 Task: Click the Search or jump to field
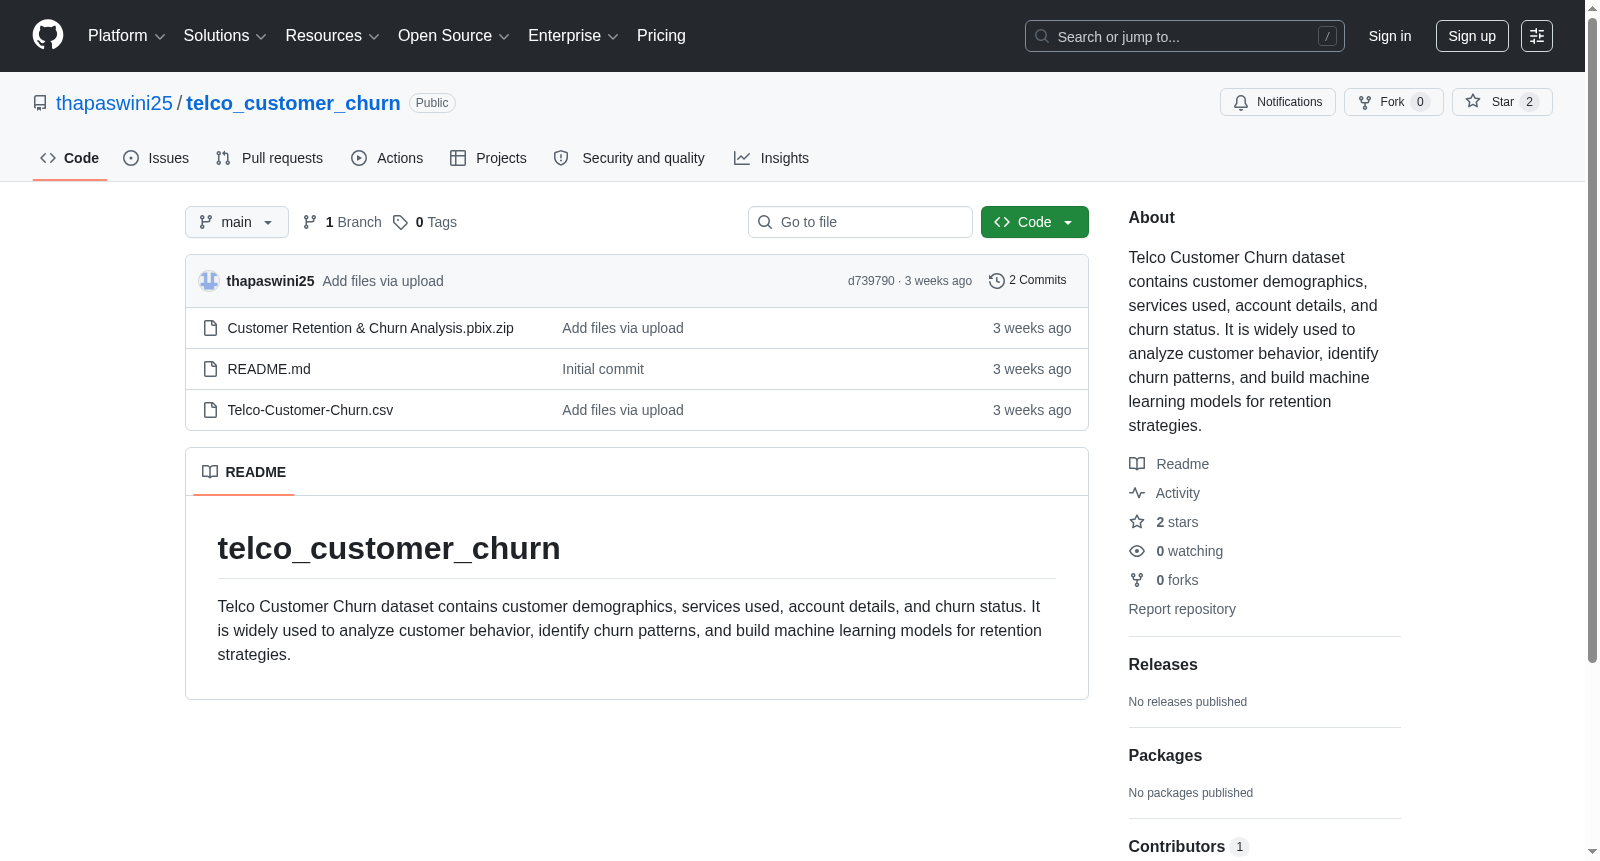tap(1185, 36)
